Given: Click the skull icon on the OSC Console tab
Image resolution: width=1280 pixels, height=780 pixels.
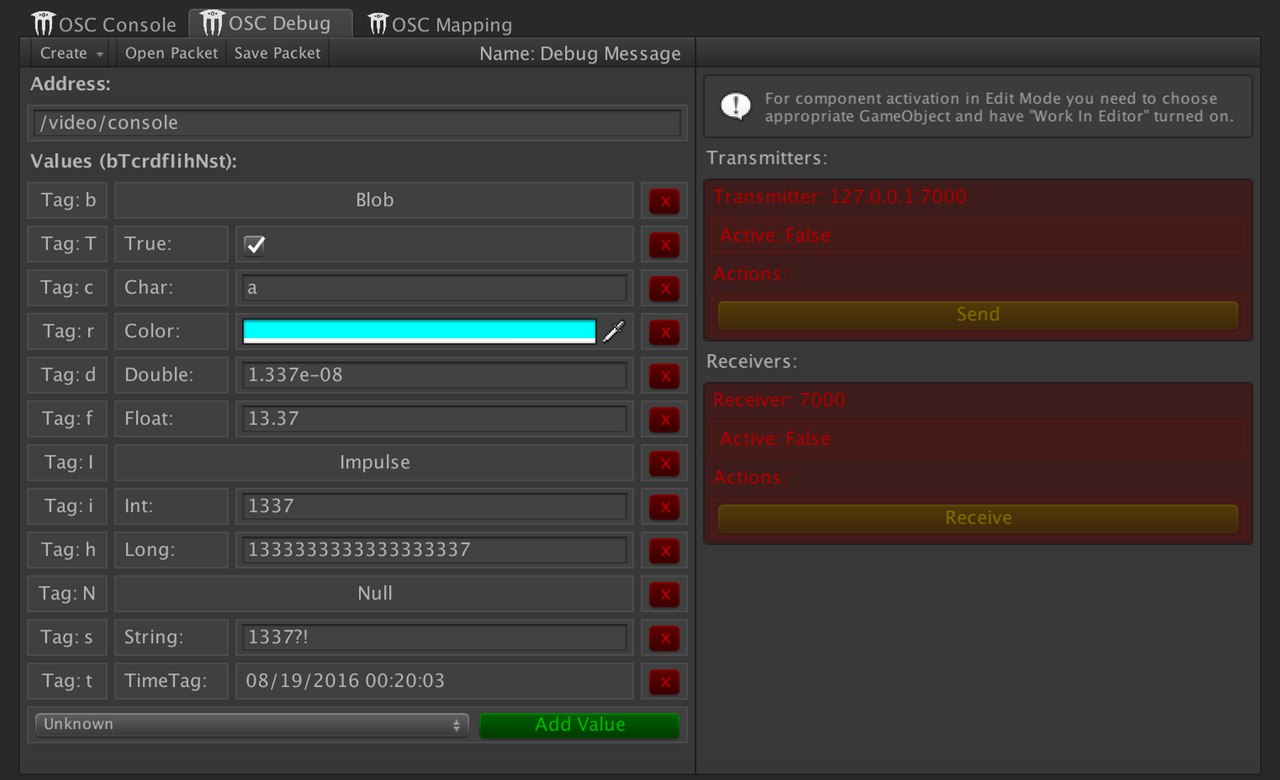Looking at the screenshot, I should click(x=42, y=23).
